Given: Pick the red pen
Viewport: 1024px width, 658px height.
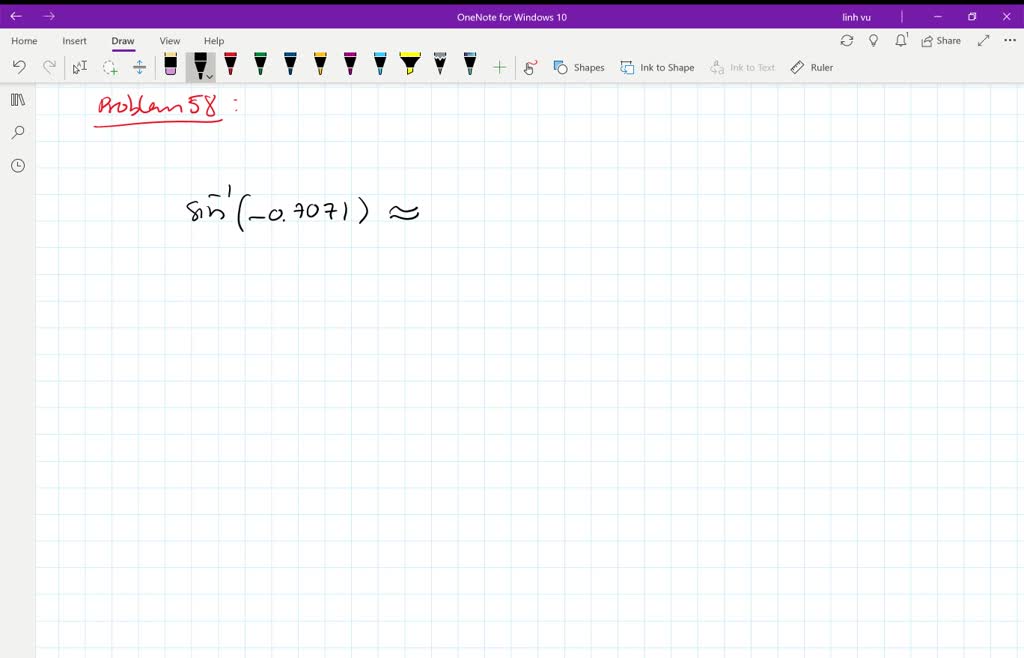Looking at the screenshot, I should point(230,66).
